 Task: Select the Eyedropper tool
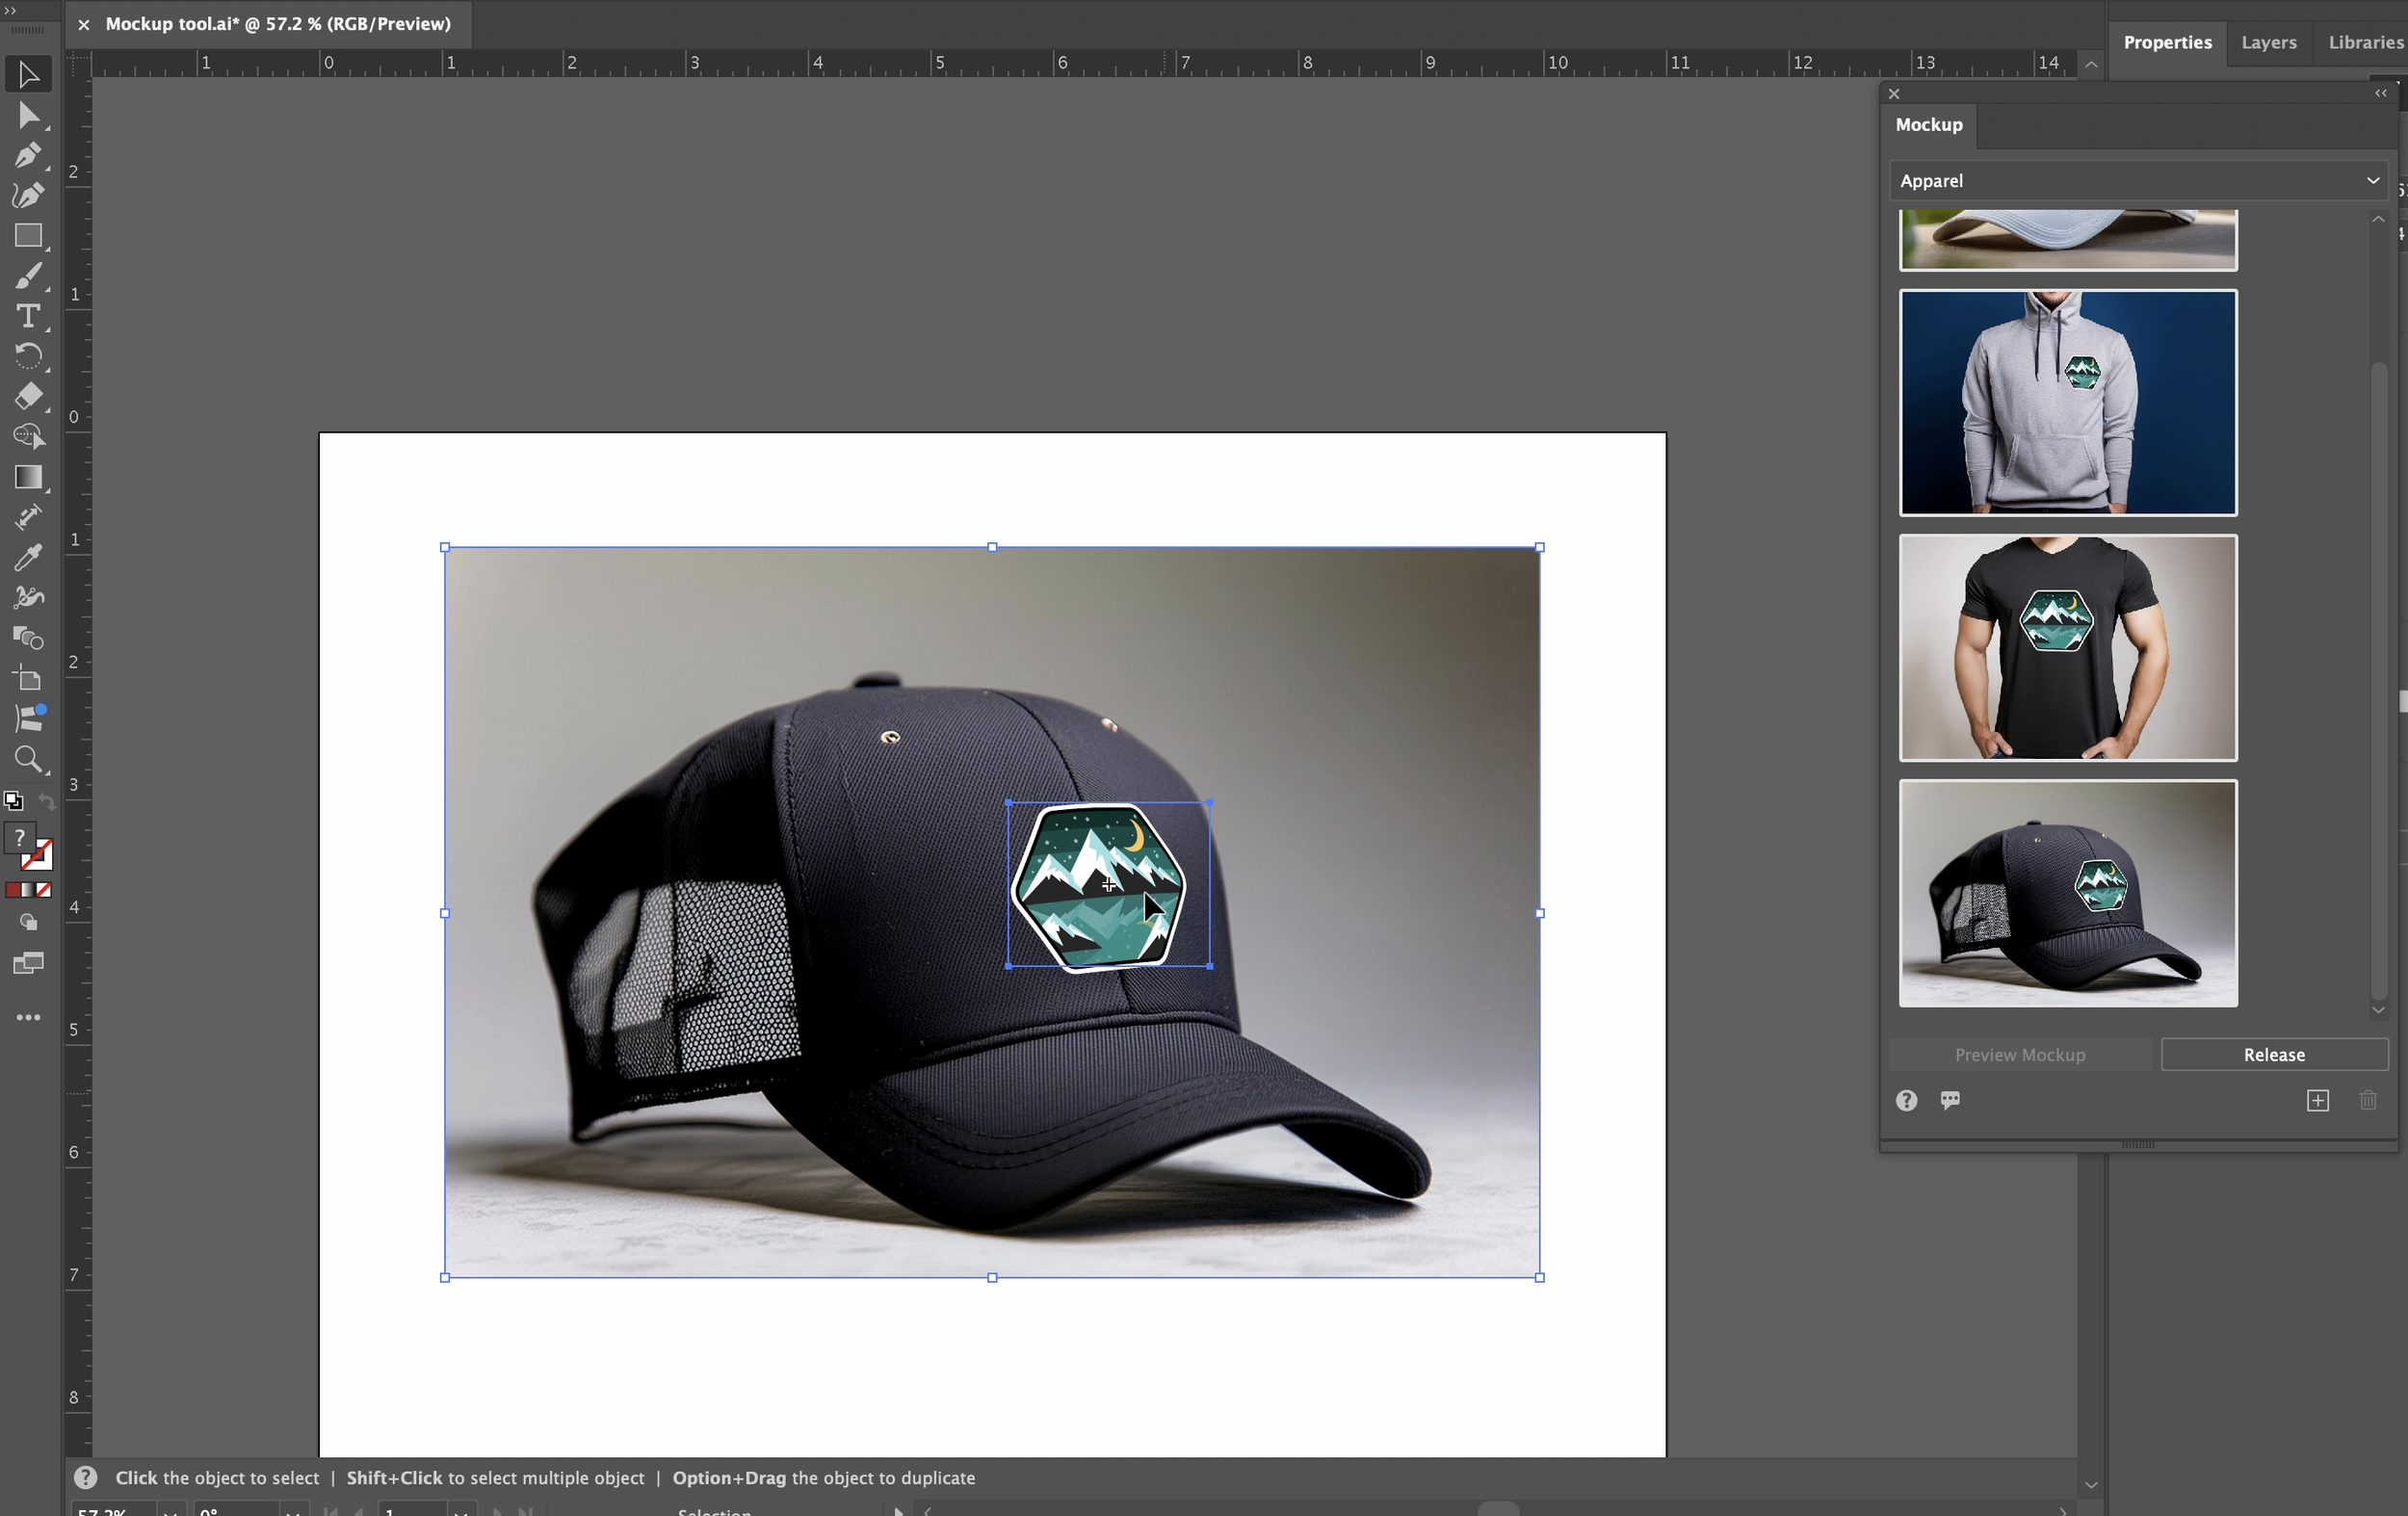pyautogui.click(x=28, y=557)
